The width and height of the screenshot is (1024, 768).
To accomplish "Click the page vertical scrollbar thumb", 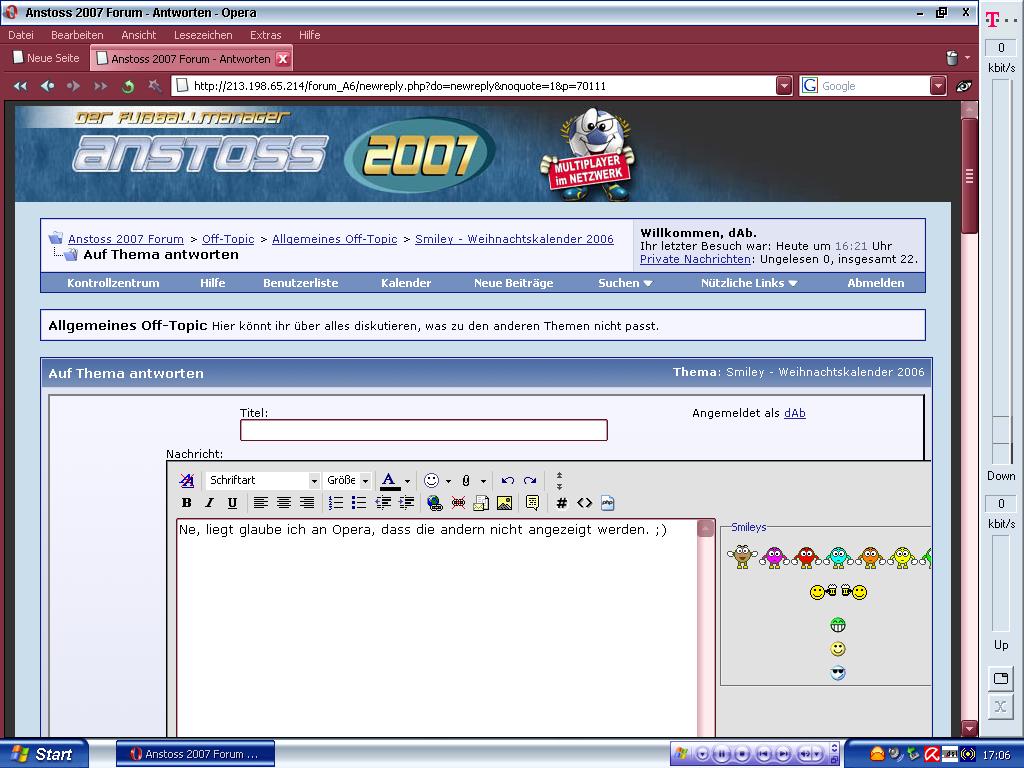I will coord(969,175).
